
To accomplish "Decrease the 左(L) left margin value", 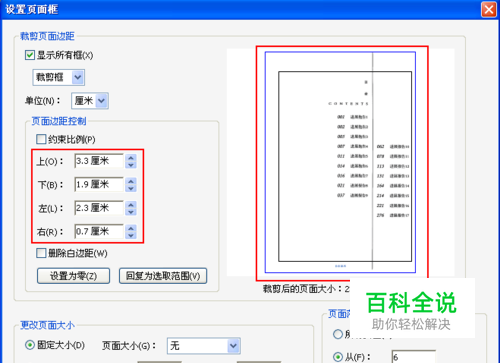I will click(131, 212).
